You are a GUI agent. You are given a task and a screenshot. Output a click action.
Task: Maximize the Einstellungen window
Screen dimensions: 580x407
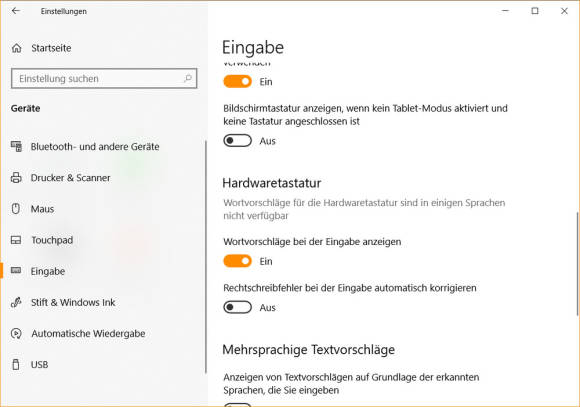click(535, 11)
